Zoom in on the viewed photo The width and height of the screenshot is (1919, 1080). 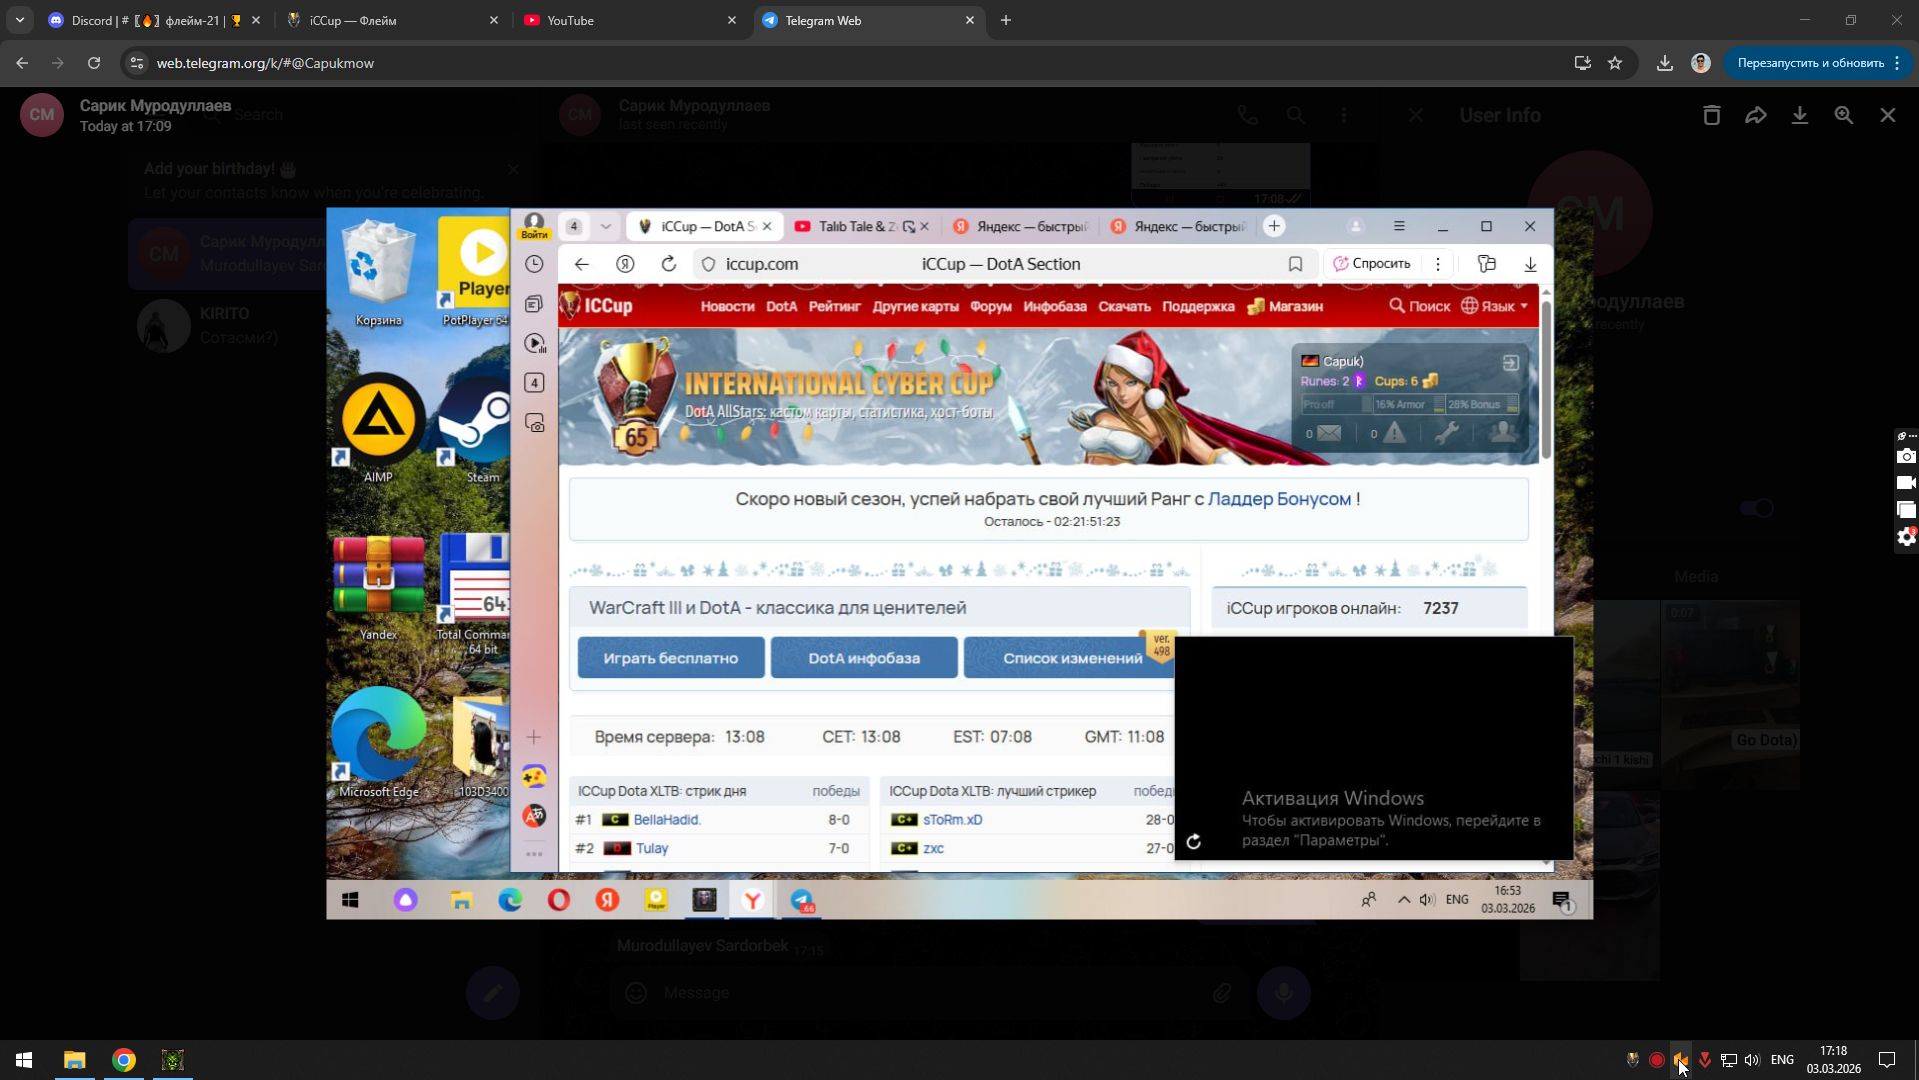pyautogui.click(x=1843, y=115)
